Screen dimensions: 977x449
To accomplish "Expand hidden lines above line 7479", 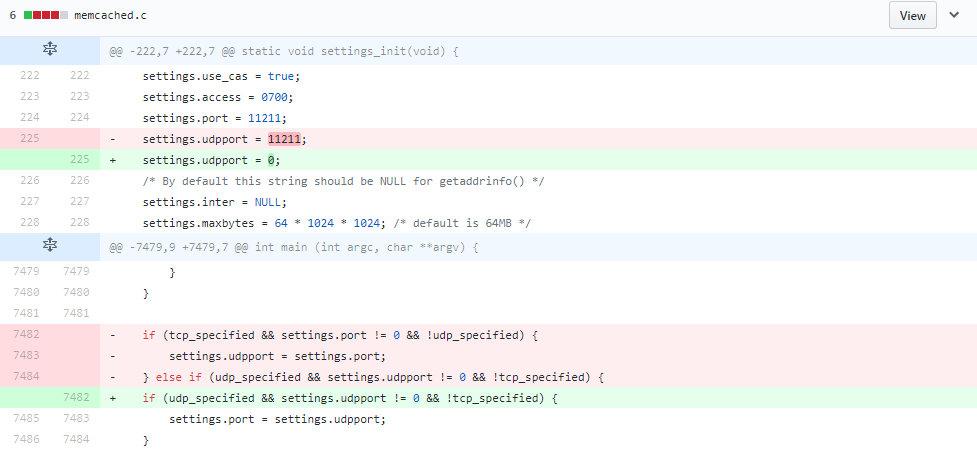I will (49, 246).
